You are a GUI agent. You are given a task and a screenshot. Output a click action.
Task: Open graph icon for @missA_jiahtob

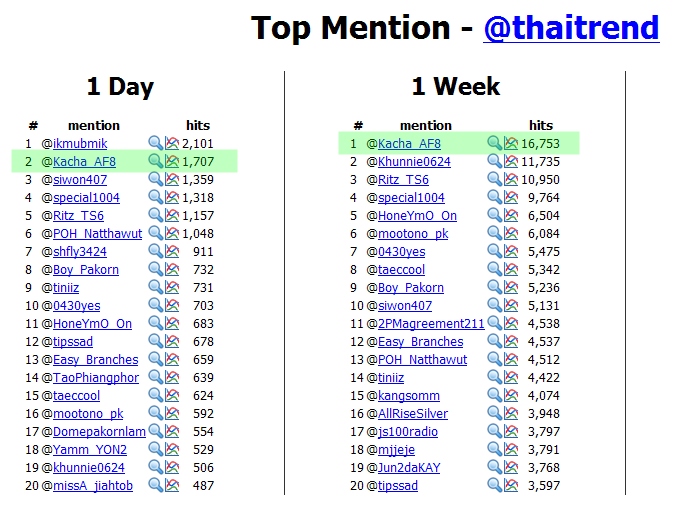[172, 485]
